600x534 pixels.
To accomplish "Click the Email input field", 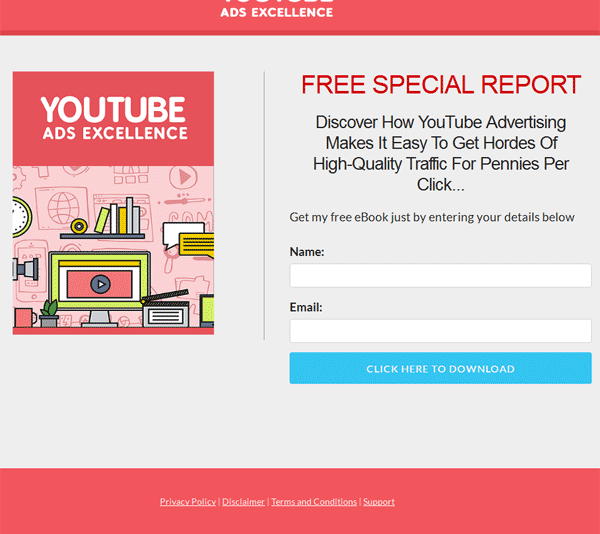I will [440, 331].
